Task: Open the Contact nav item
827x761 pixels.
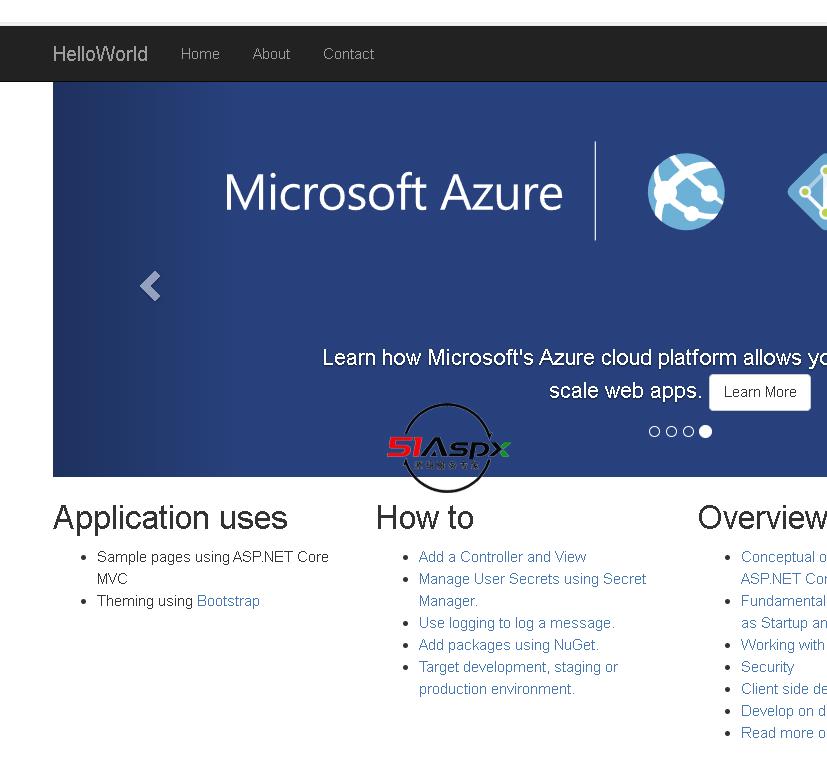Action: point(349,54)
